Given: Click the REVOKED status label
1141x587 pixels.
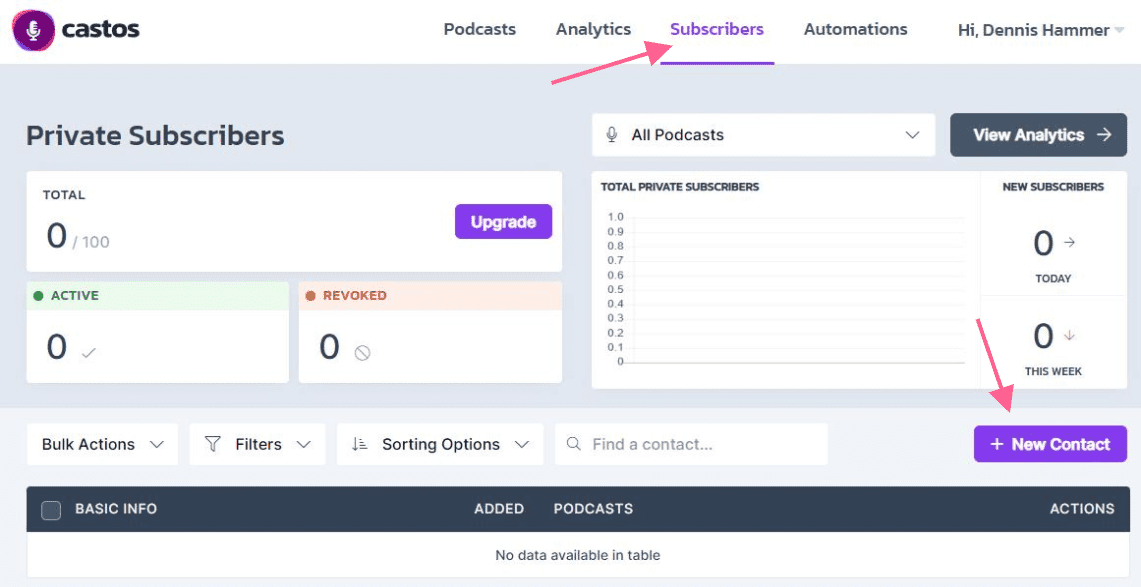Looking at the screenshot, I should point(355,296).
